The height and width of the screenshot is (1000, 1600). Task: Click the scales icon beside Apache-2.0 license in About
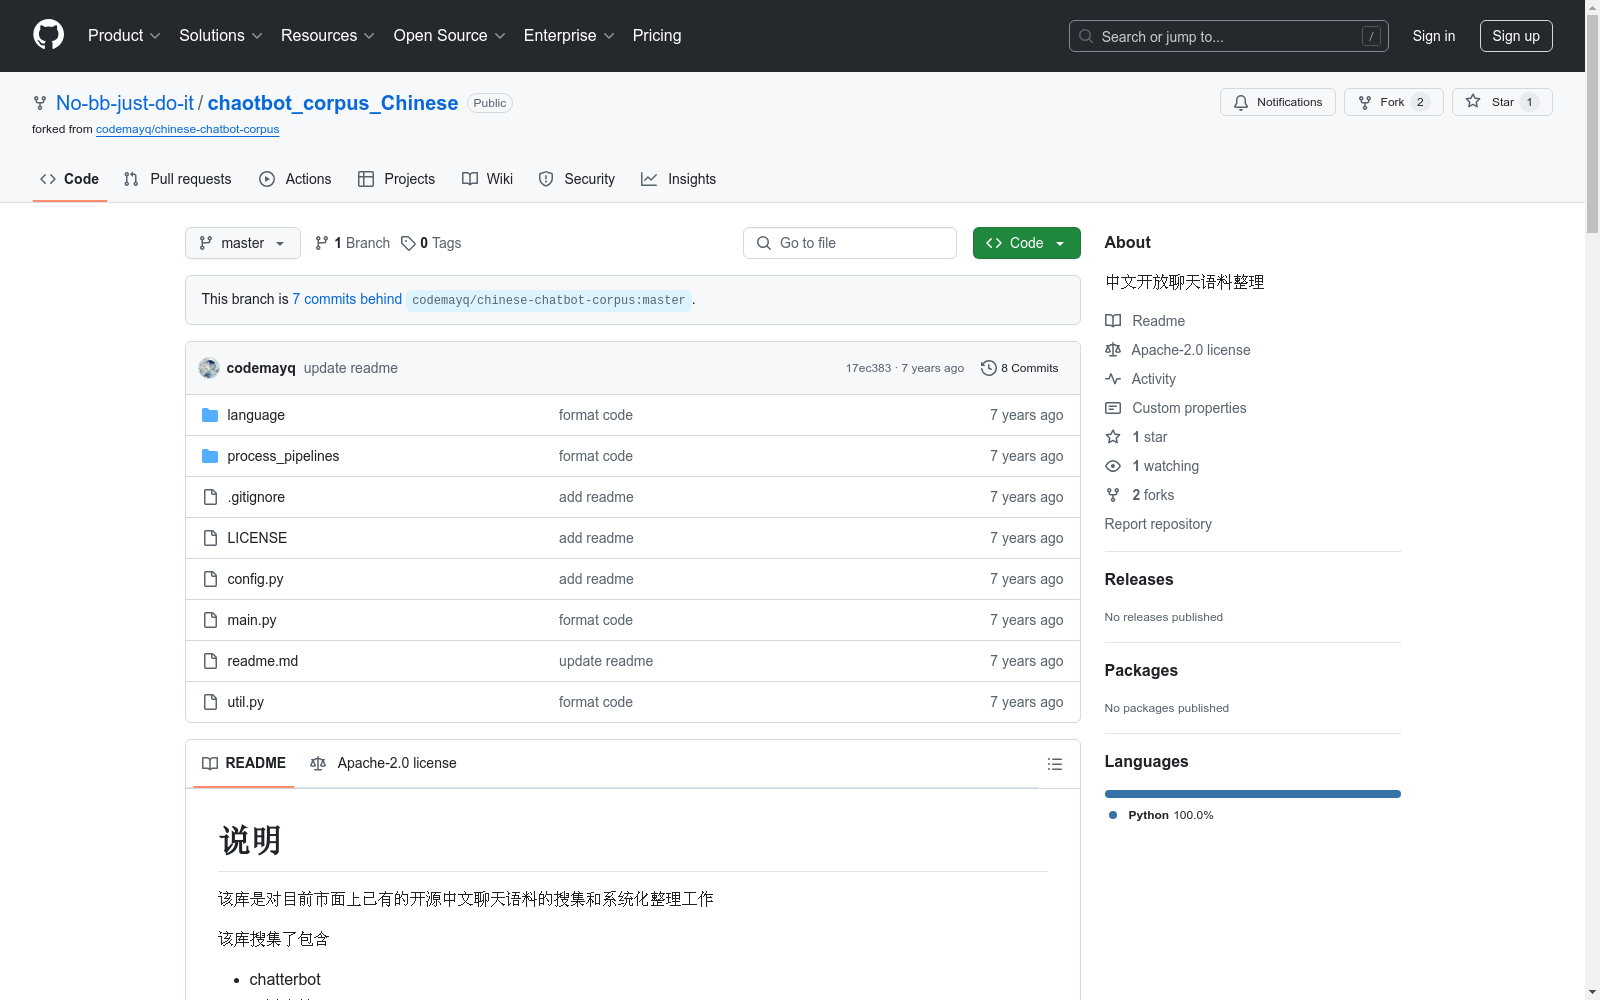point(1113,350)
